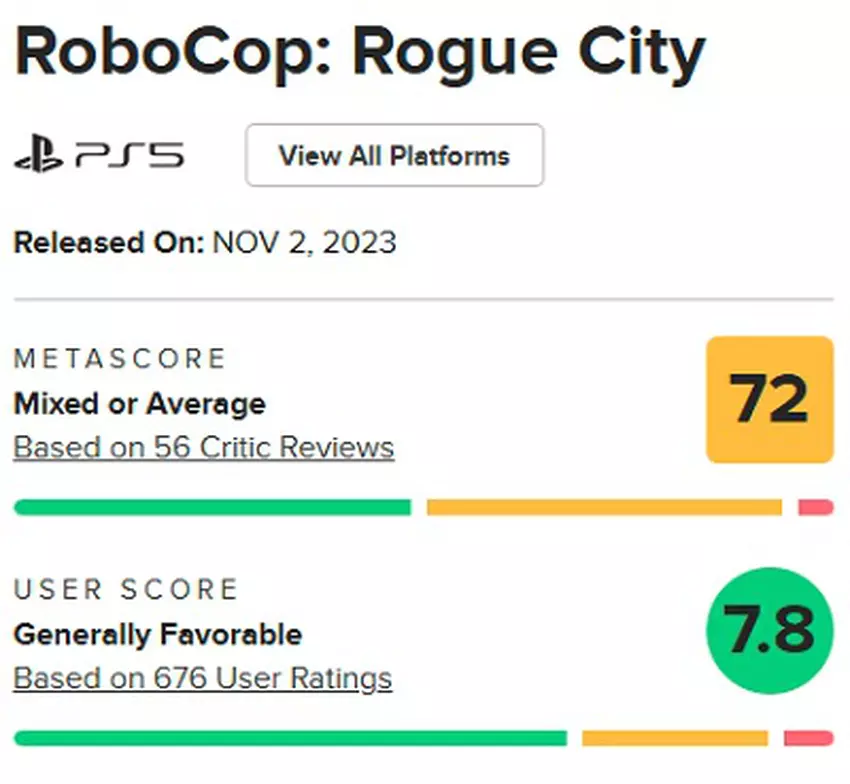Select the green positive critic reviews bar
Viewport: 850px width, 784px height.
212,508
